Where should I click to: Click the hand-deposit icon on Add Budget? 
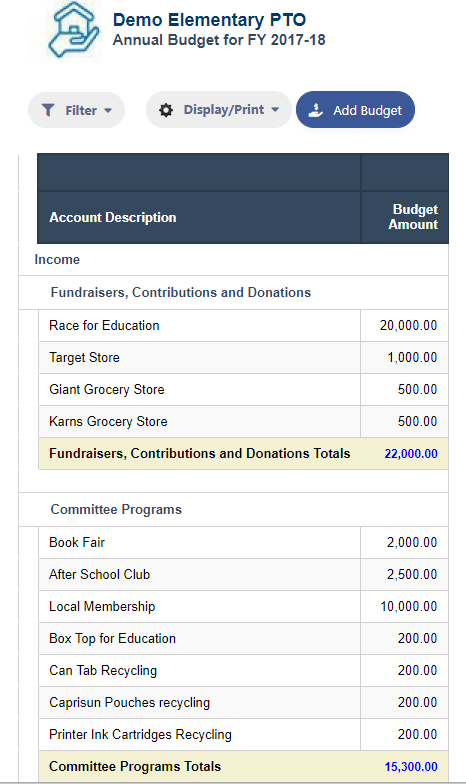316,110
